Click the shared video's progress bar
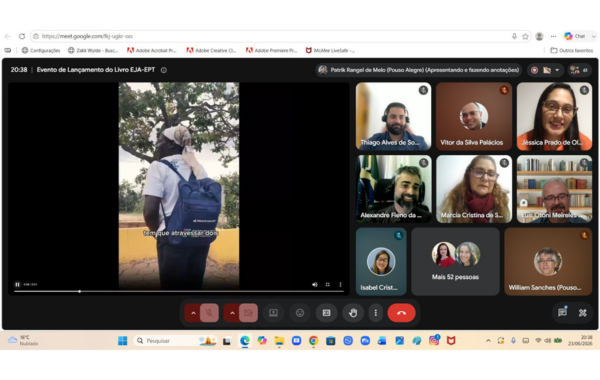The image size is (600, 380). [179, 292]
